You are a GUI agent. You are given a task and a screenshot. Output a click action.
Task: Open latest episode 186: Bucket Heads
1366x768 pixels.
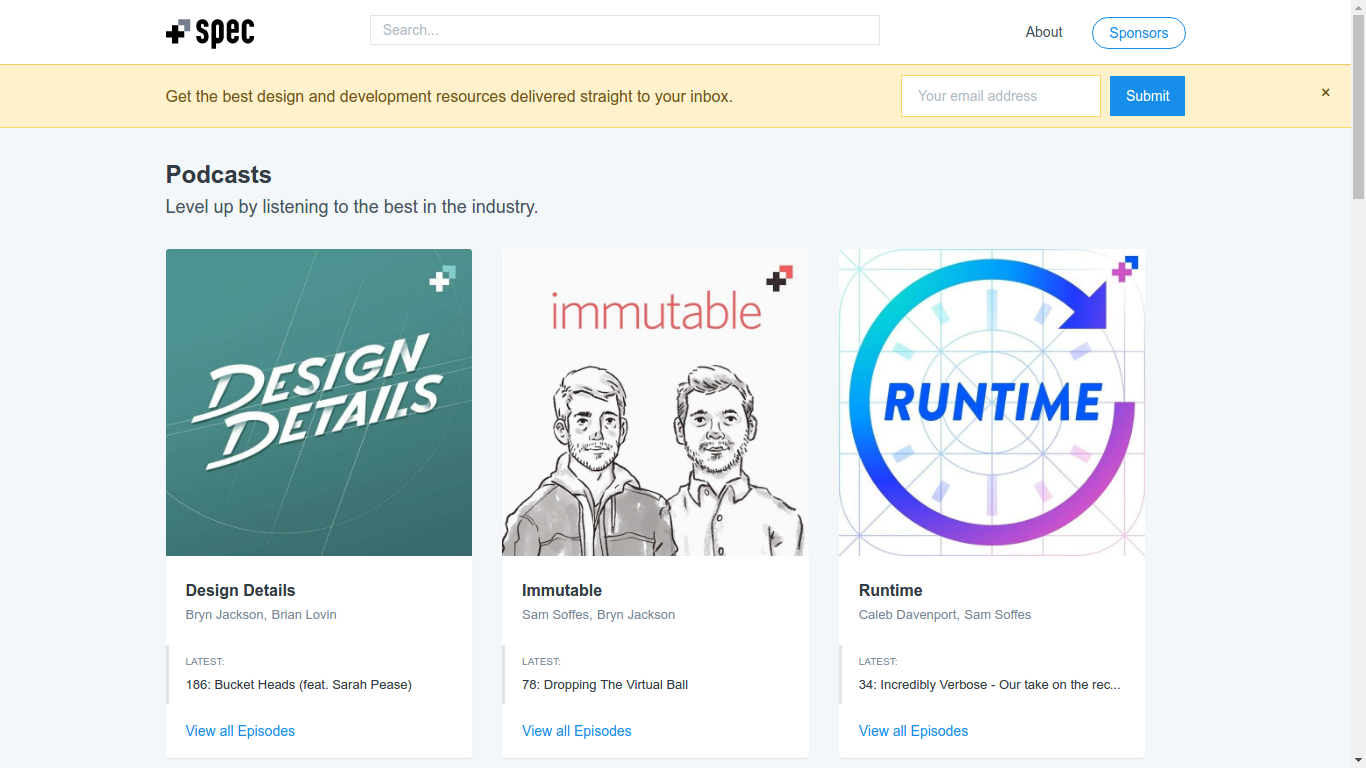(x=298, y=685)
